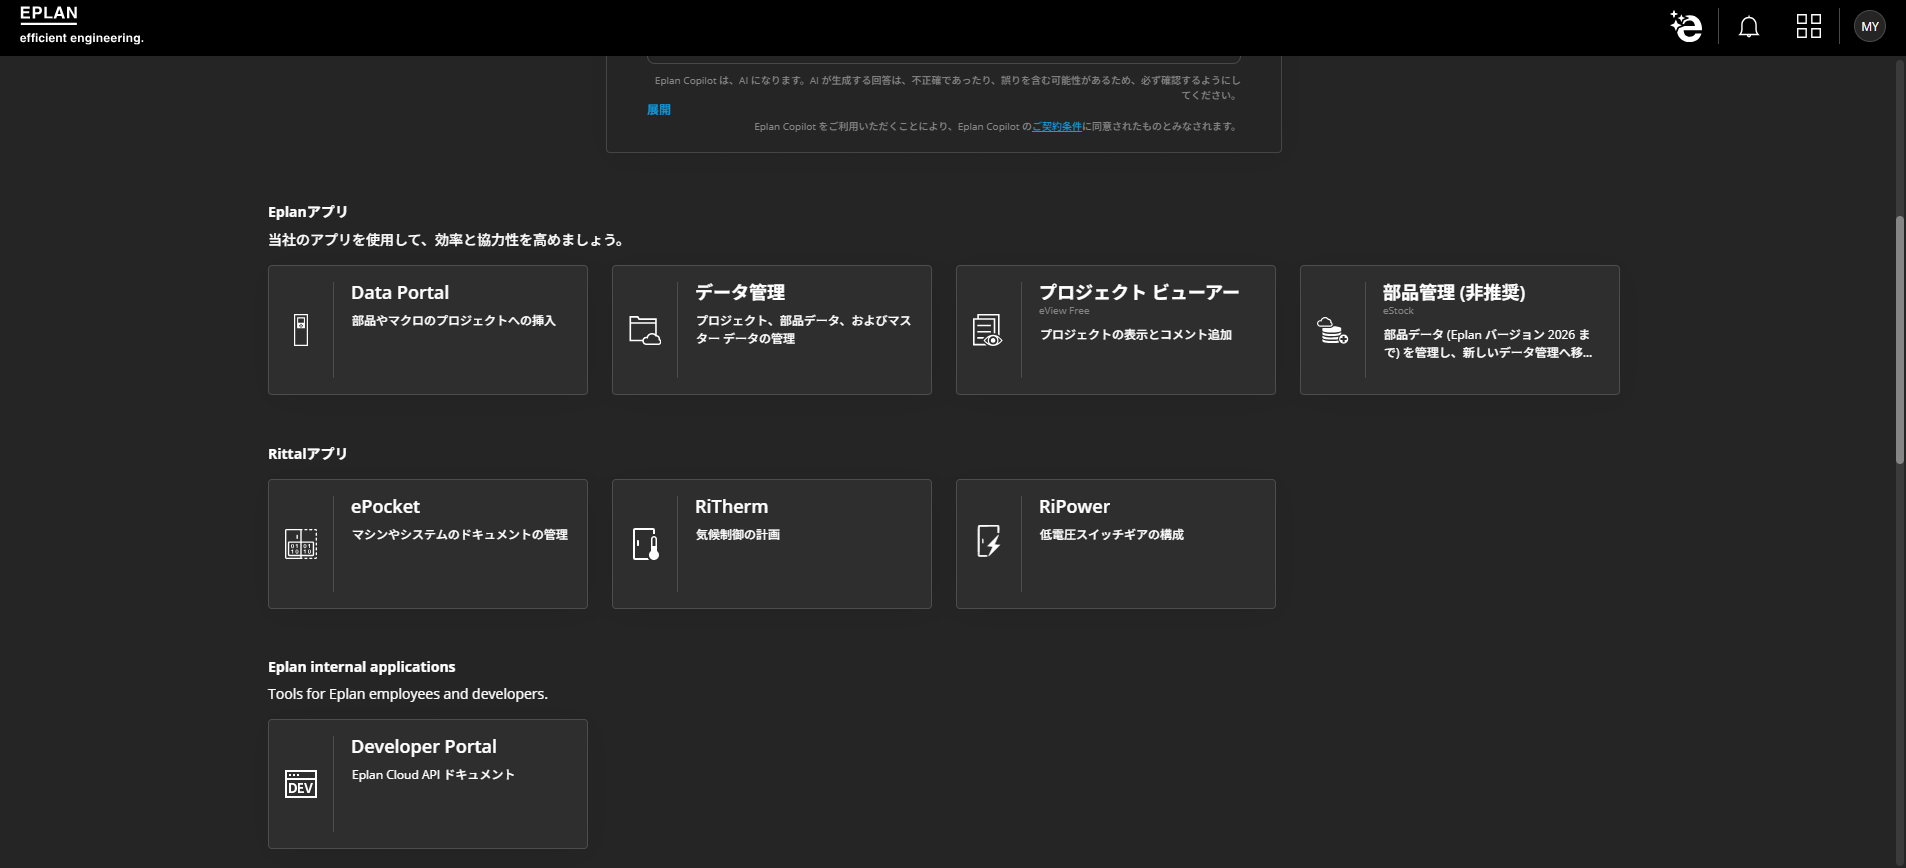Click the ePocket card icon
The image size is (1906, 868).
click(x=301, y=544)
